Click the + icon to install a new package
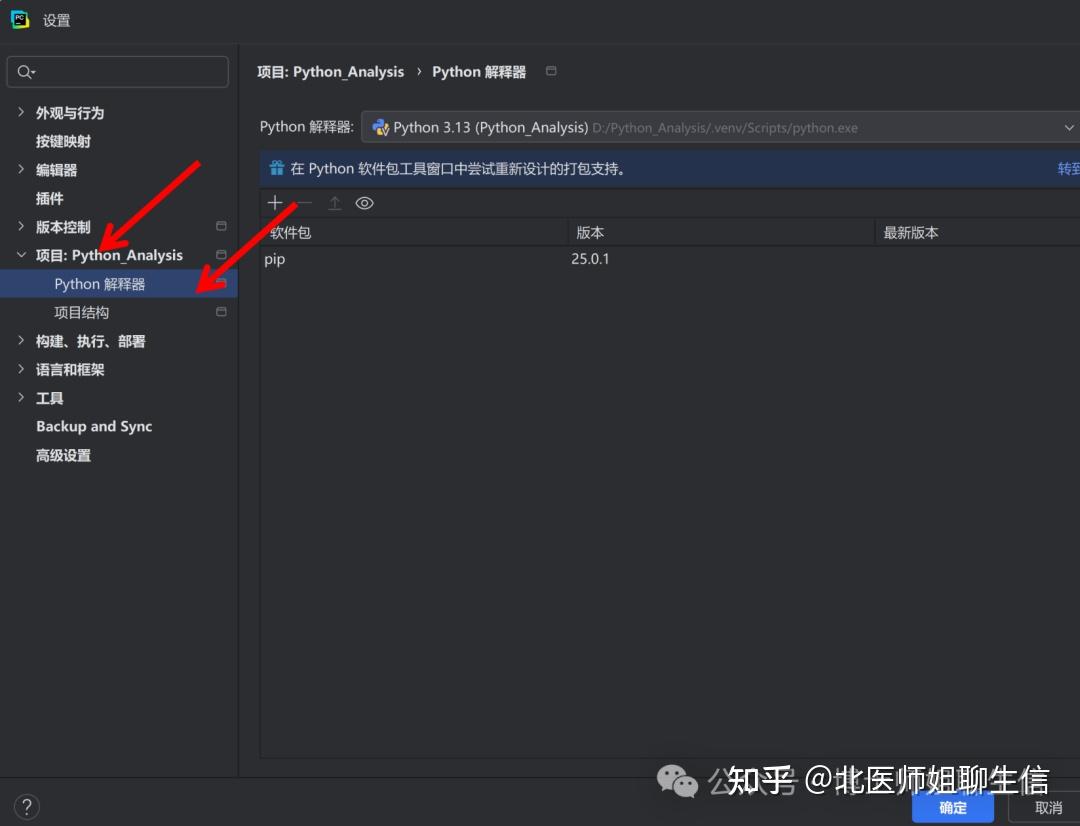 [x=275, y=202]
